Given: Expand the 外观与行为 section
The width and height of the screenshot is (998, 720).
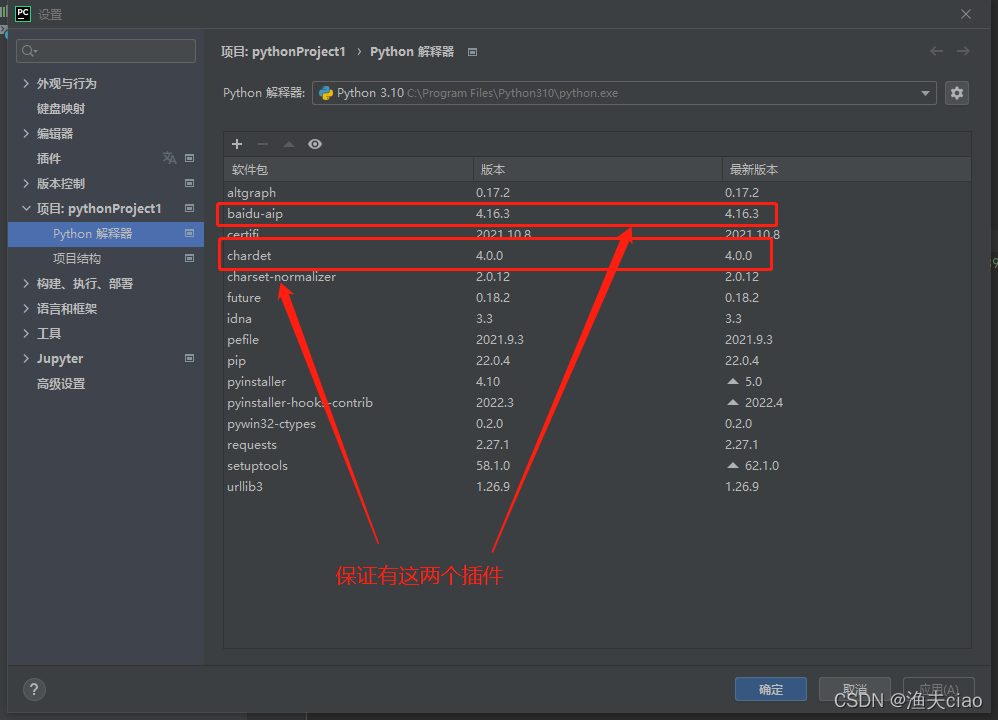Looking at the screenshot, I should point(26,83).
